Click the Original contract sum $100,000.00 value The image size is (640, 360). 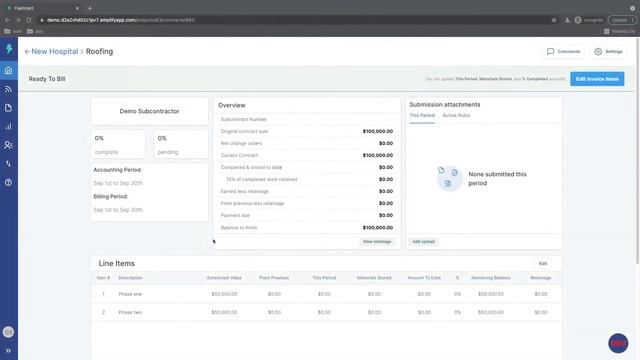coord(378,131)
